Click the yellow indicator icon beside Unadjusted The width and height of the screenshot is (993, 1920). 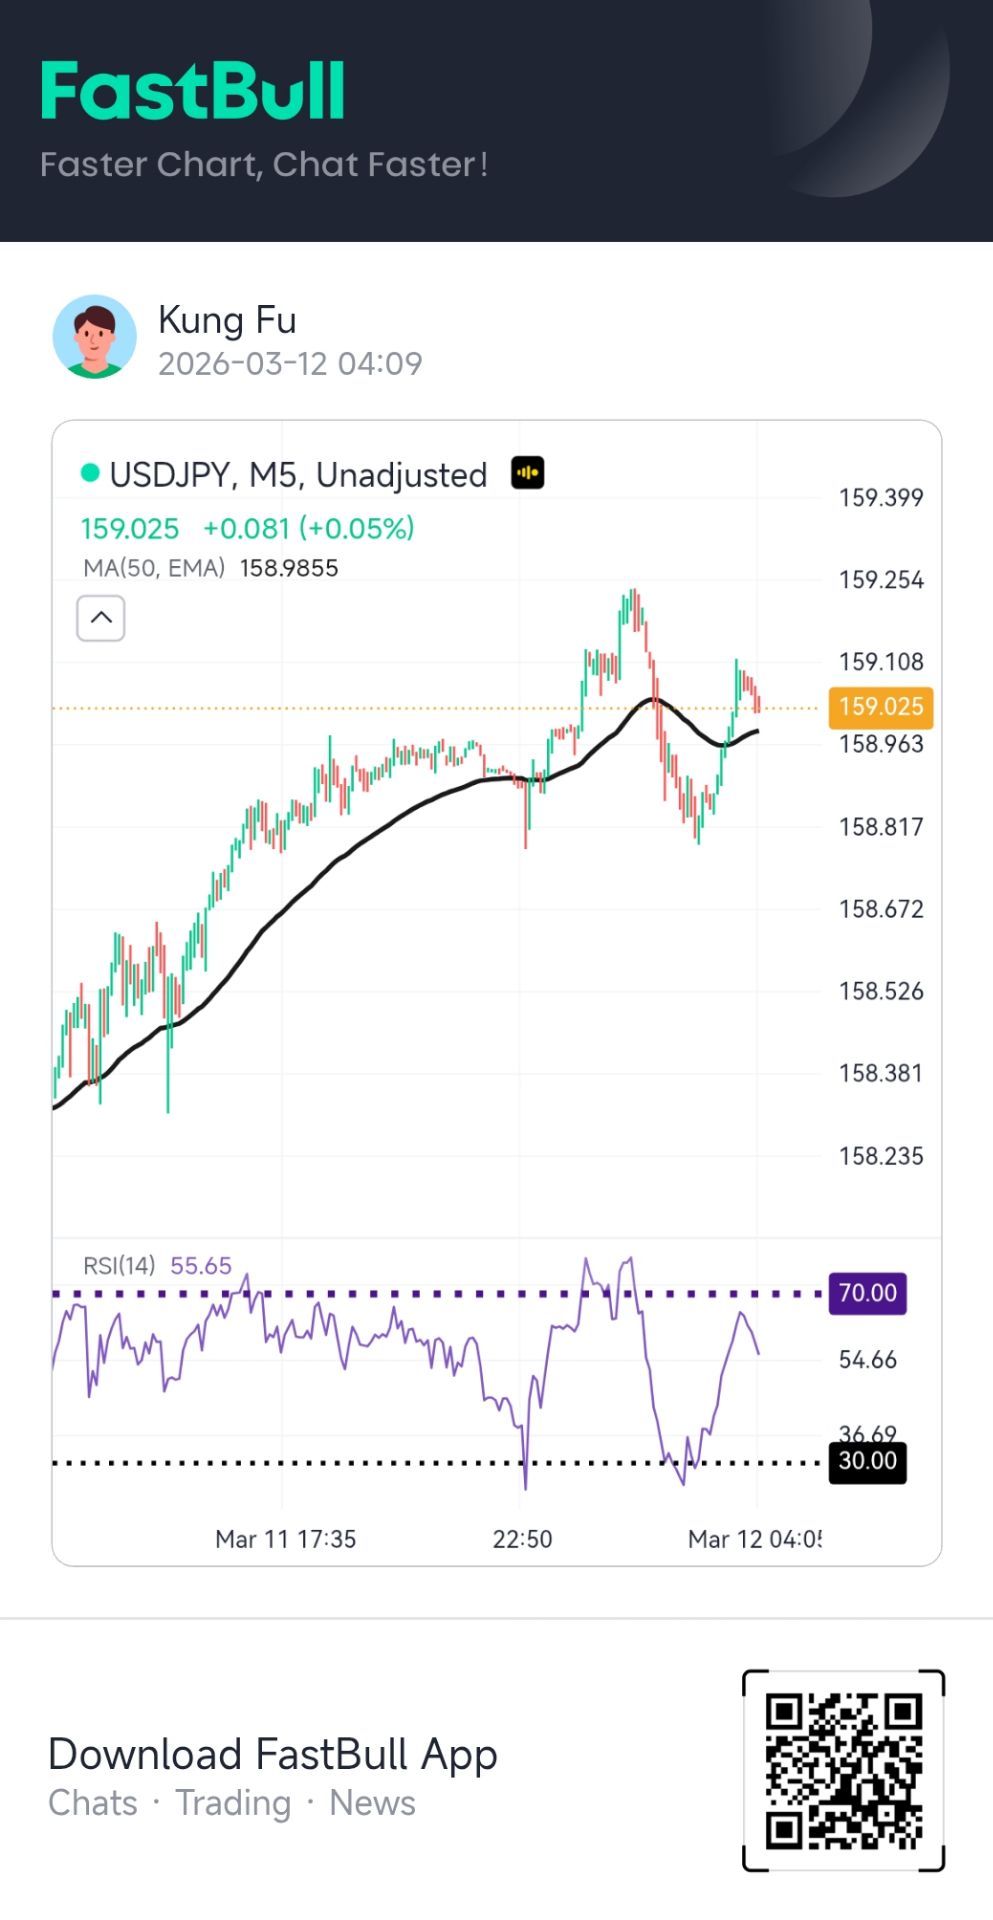pyautogui.click(x=528, y=472)
